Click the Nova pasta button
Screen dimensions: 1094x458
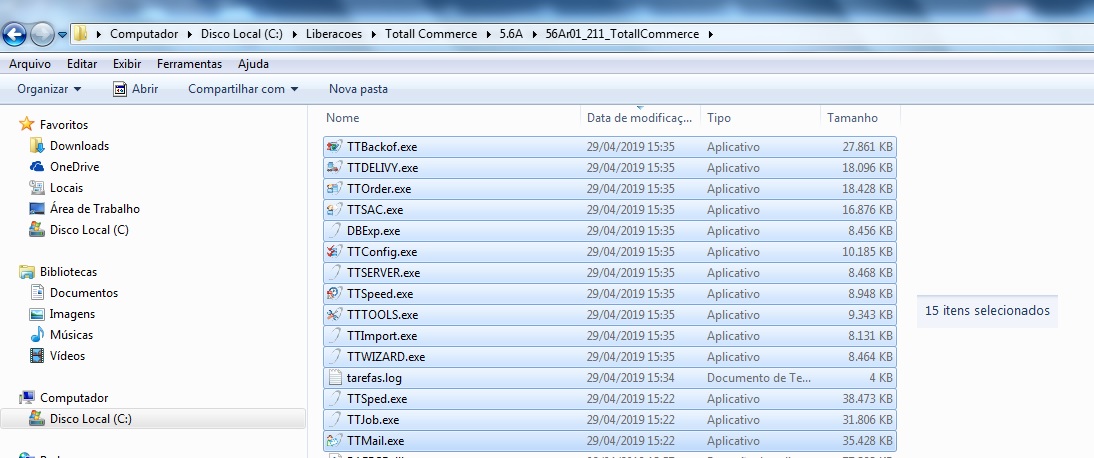(x=358, y=89)
